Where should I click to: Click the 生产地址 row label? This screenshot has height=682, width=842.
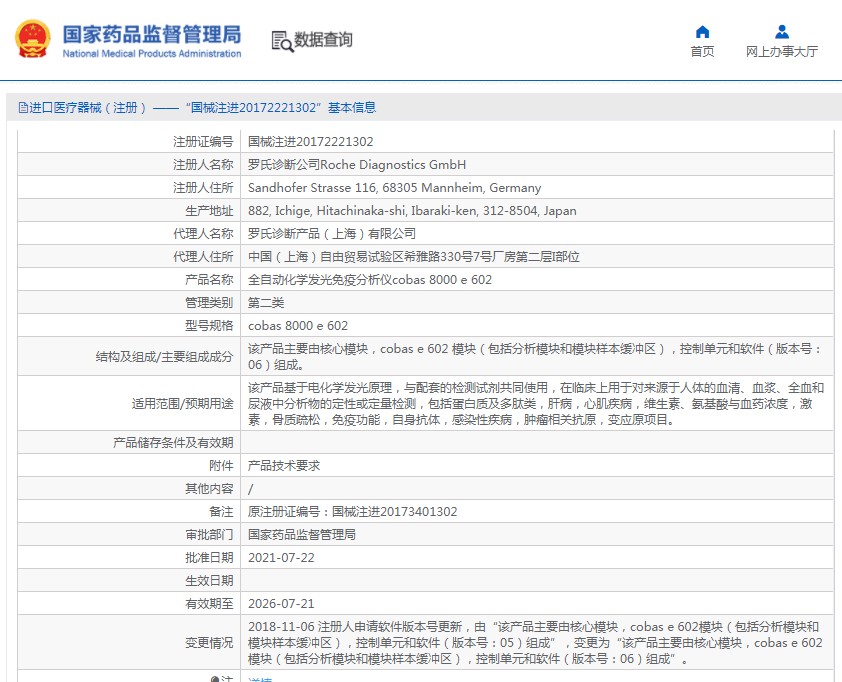pos(209,211)
